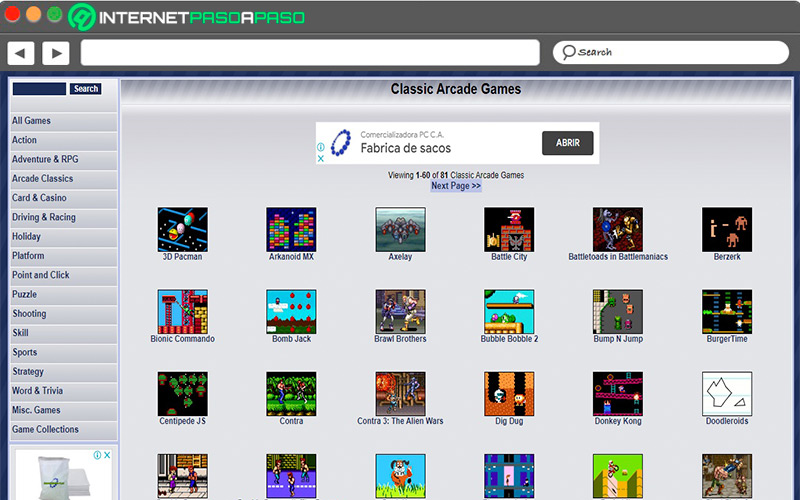Screen dimensions: 800x500
Task: Play the Berzerk game icon
Action: (727, 230)
